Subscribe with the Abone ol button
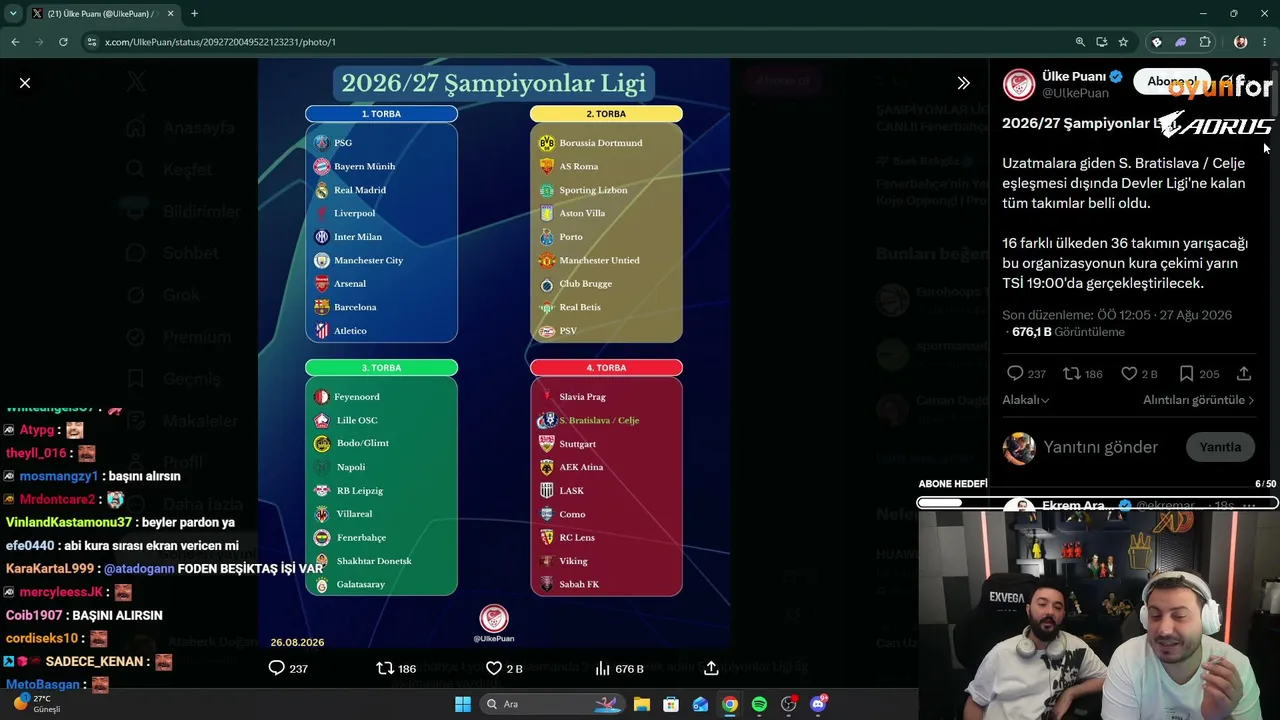 click(1172, 82)
